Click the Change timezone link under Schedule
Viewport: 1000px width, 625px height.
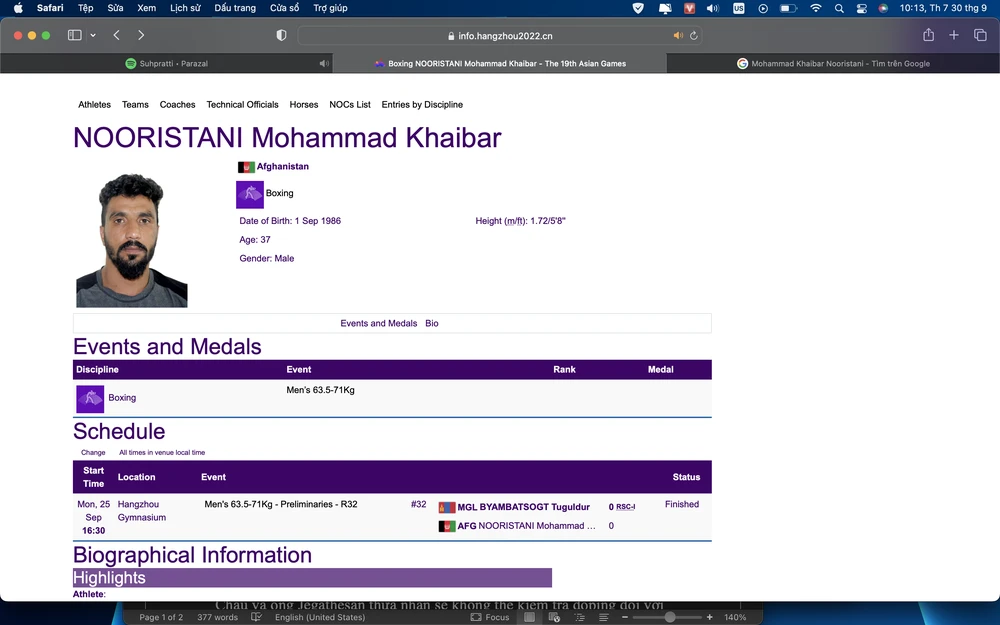93,453
